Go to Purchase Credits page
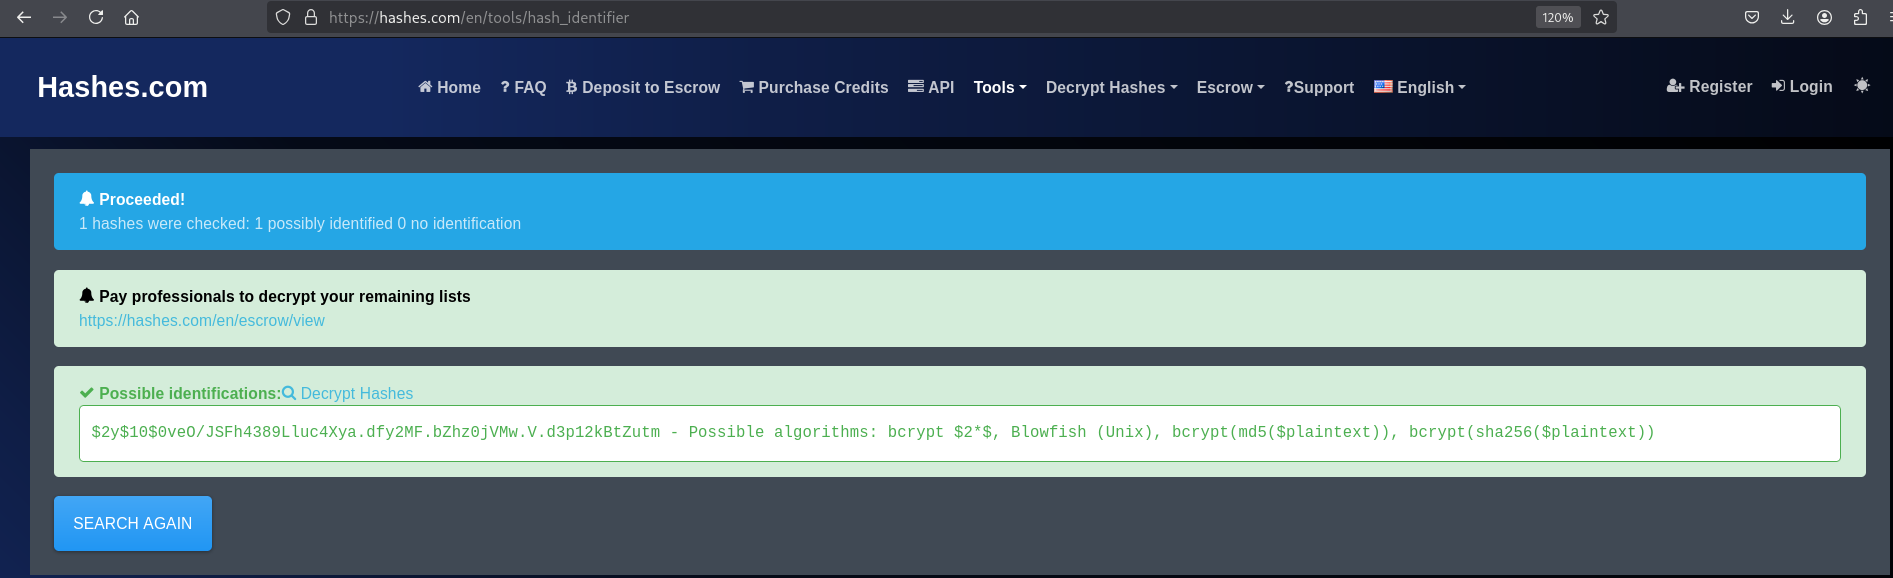 pos(814,87)
